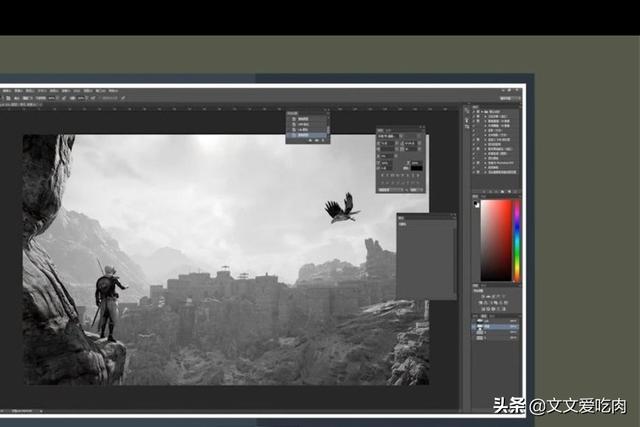Image resolution: width=640 pixels, height=427 pixels.
Task: Toggle visibility of 绿 channel
Action: coord(474,332)
